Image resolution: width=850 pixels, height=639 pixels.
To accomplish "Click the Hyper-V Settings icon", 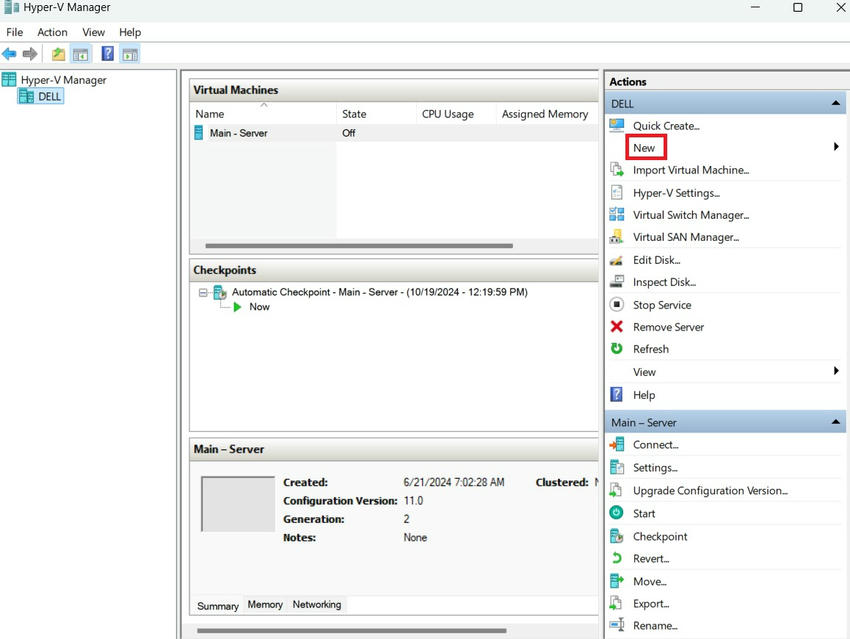I will 616,192.
